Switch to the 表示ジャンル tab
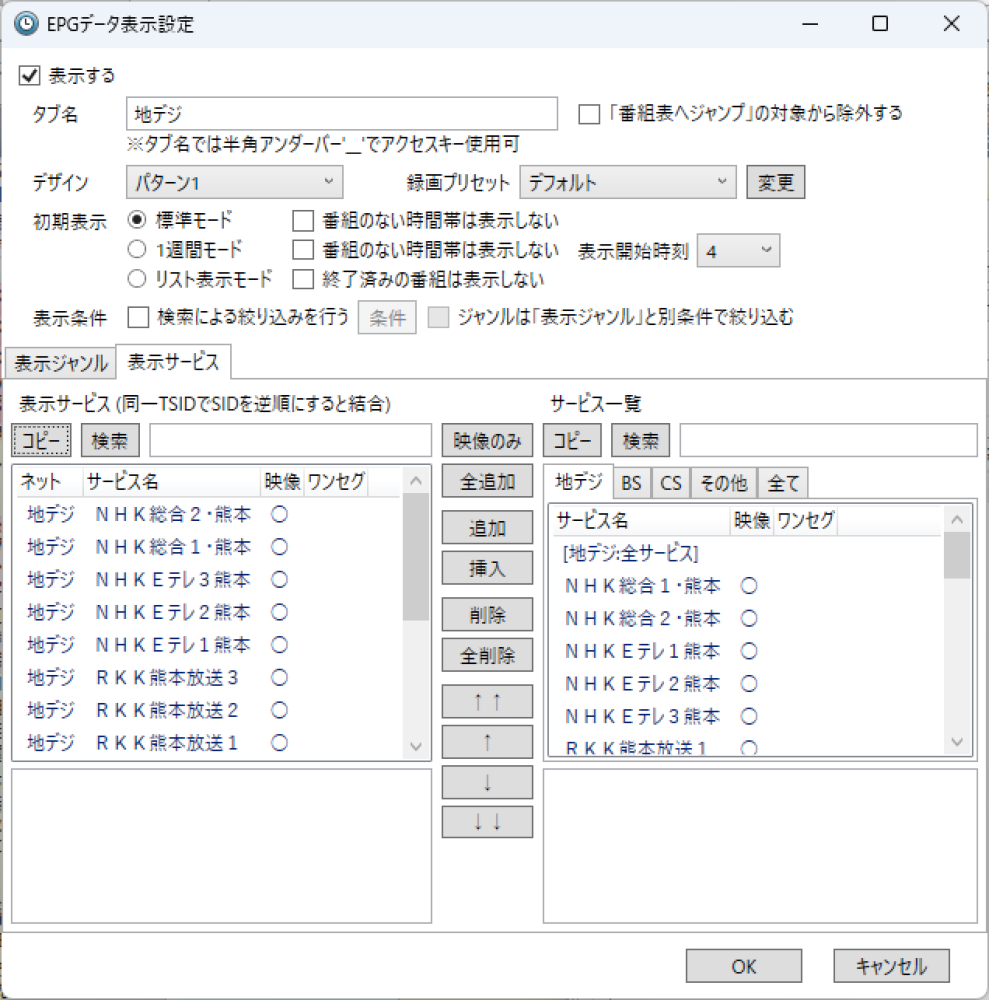Image resolution: width=989 pixels, height=1000 pixels. click(x=61, y=364)
